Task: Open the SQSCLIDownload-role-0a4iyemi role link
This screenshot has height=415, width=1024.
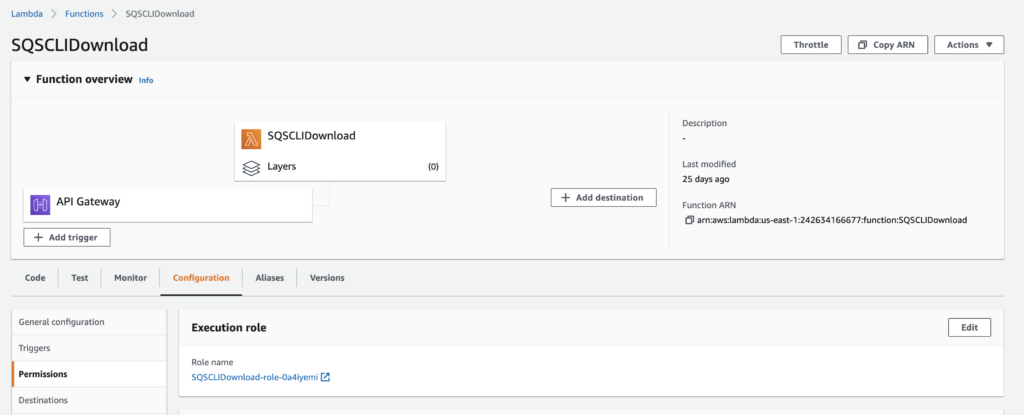Action: click(x=254, y=377)
